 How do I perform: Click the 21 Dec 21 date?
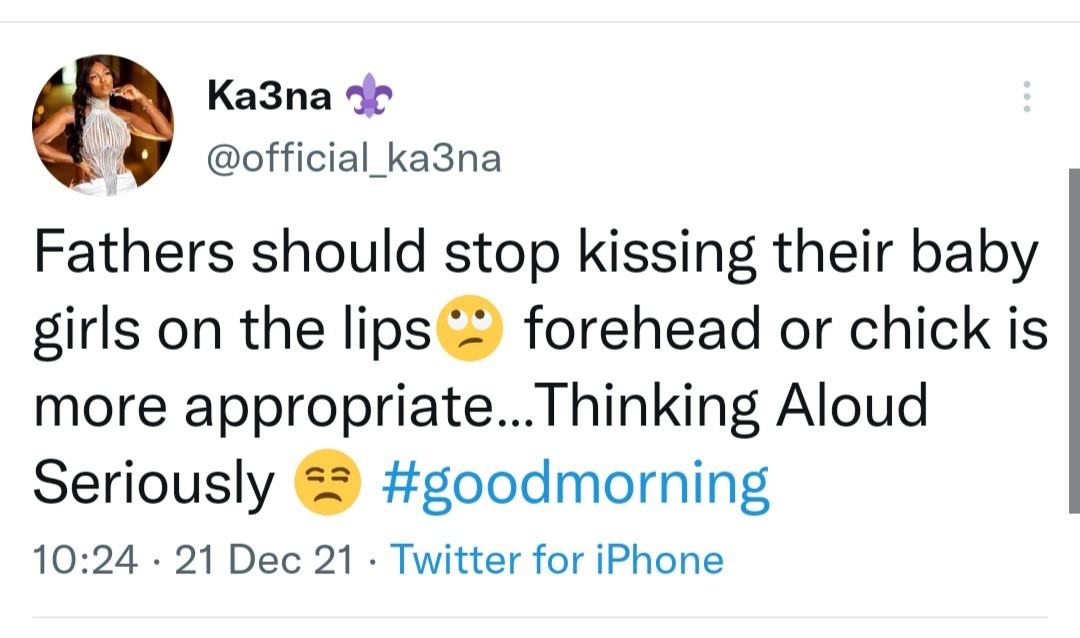263,559
